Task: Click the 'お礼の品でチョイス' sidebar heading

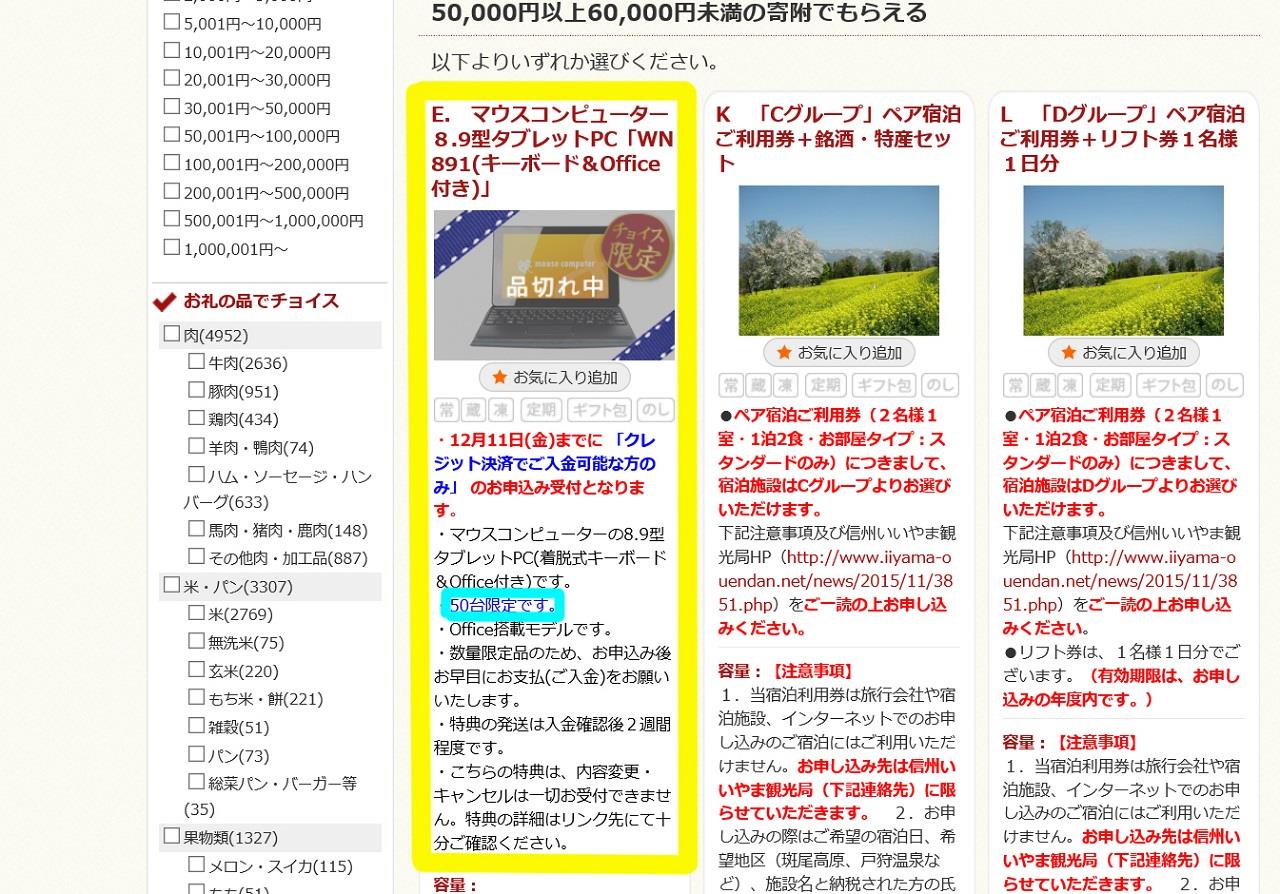Action: click(x=261, y=301)
